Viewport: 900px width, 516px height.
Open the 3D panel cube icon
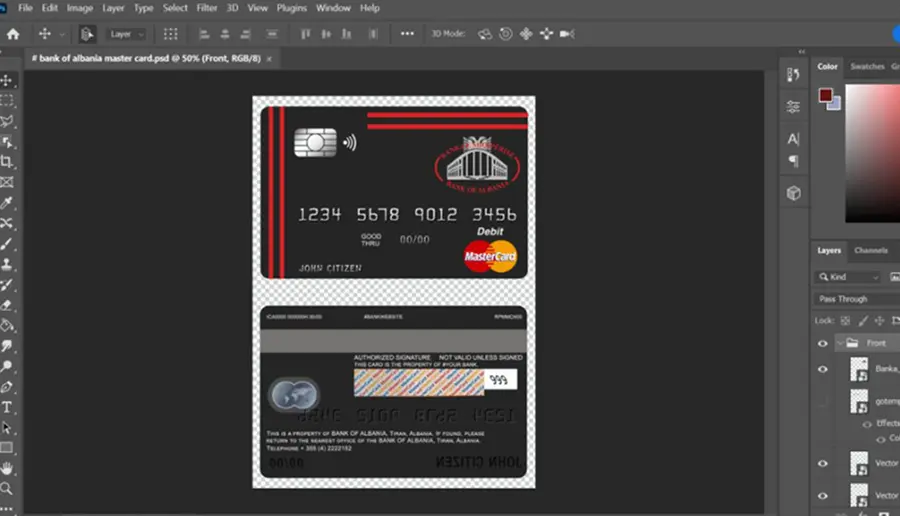[x=793, y=193]
